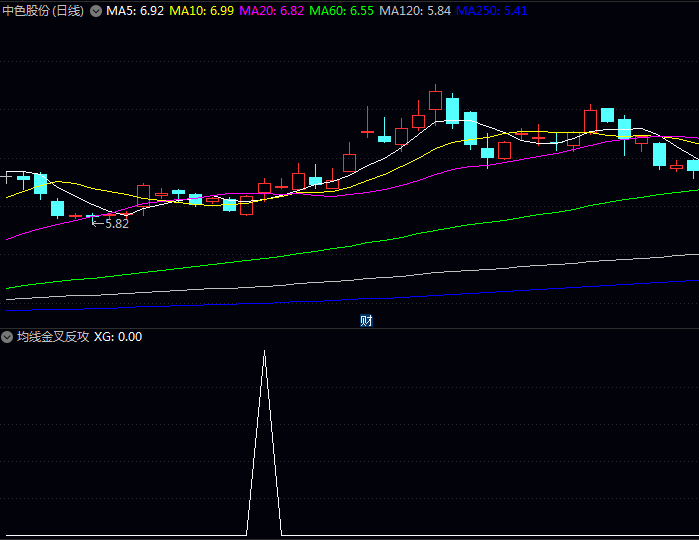This screenshot has width=699, height=540.
Task: Select the magenta MA20: 6.82 label
Action: pos(272,11)
